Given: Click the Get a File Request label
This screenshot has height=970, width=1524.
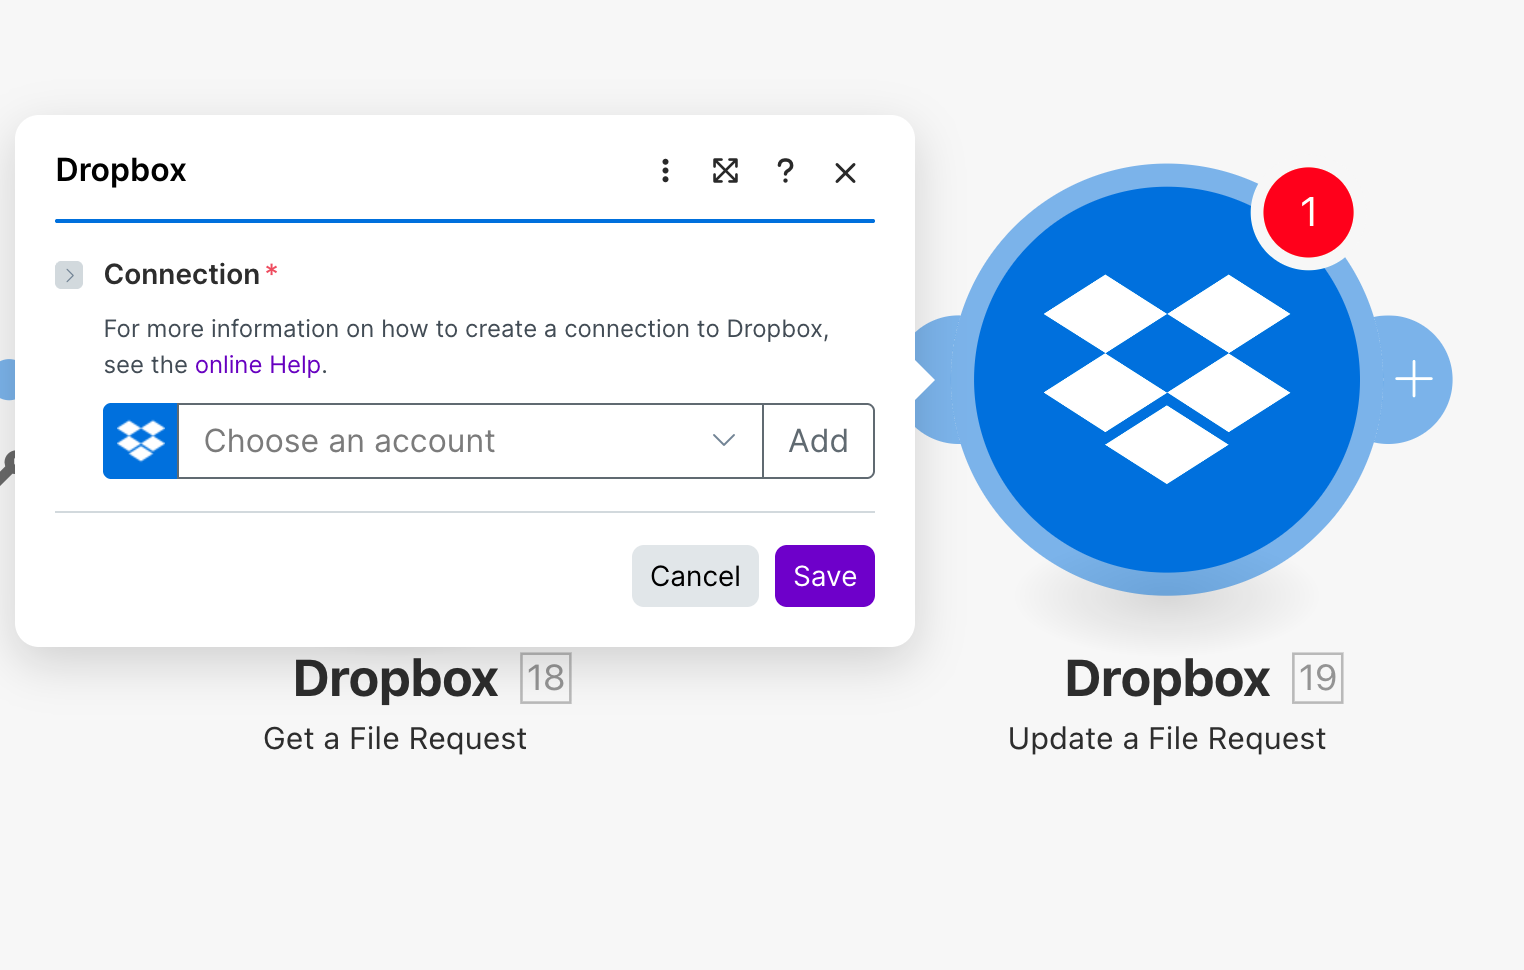Looking at the screenshot, I should (x=395, y=739).
